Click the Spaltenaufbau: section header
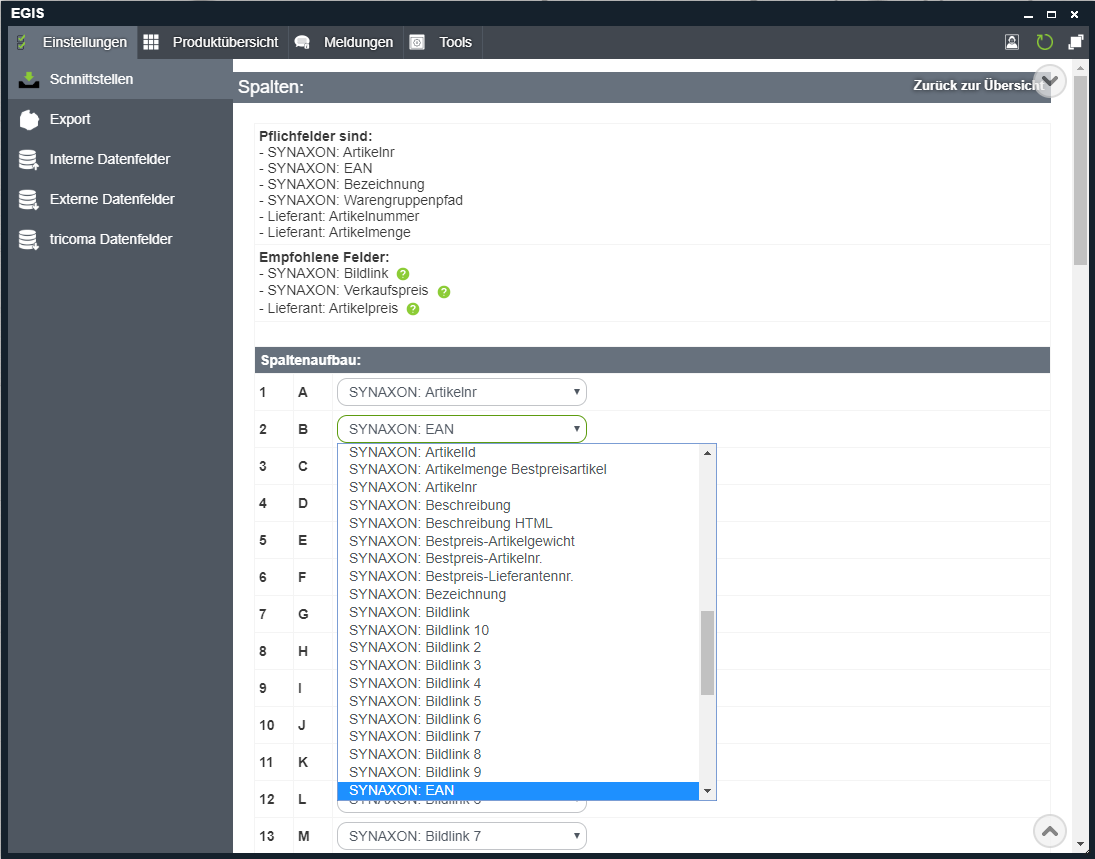This screenshot has width=1095, height=859. (652, 360)
